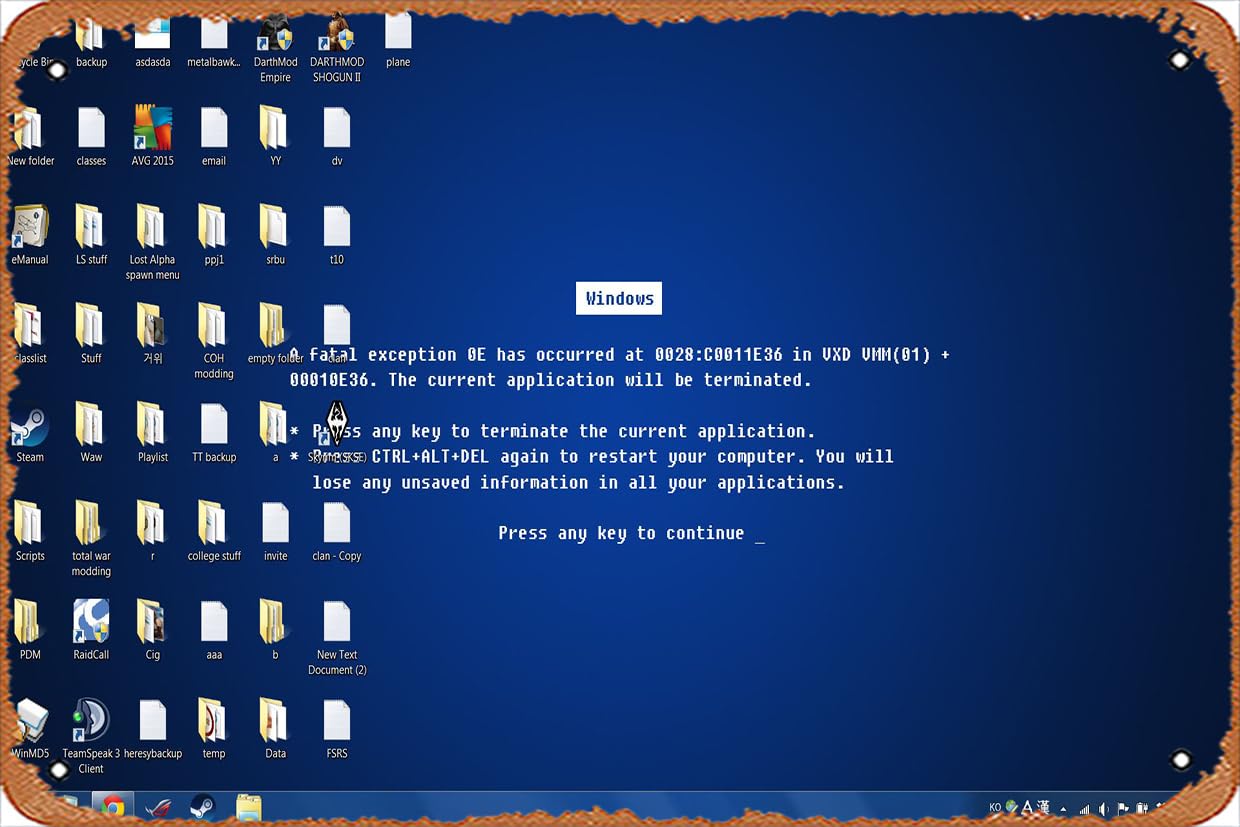Open File Explorer from the taskbar
The width and height of the screenshot is (1240, 827).
click(248, 807)
